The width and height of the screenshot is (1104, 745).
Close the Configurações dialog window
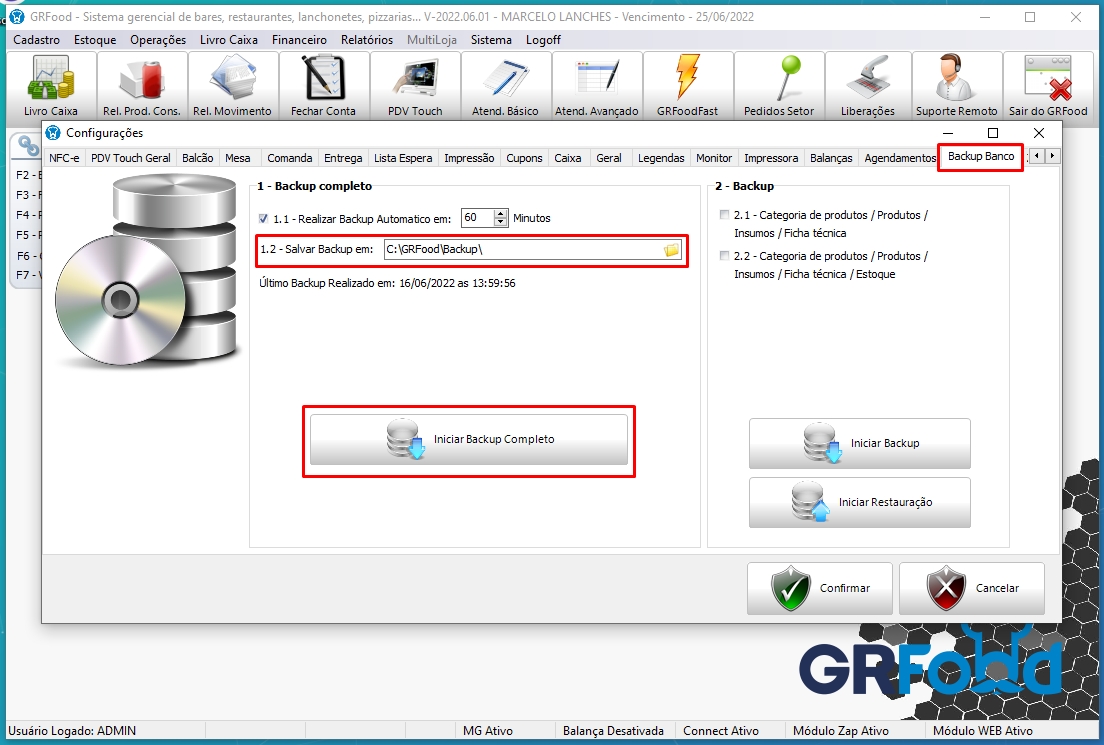pos(1039,133)
